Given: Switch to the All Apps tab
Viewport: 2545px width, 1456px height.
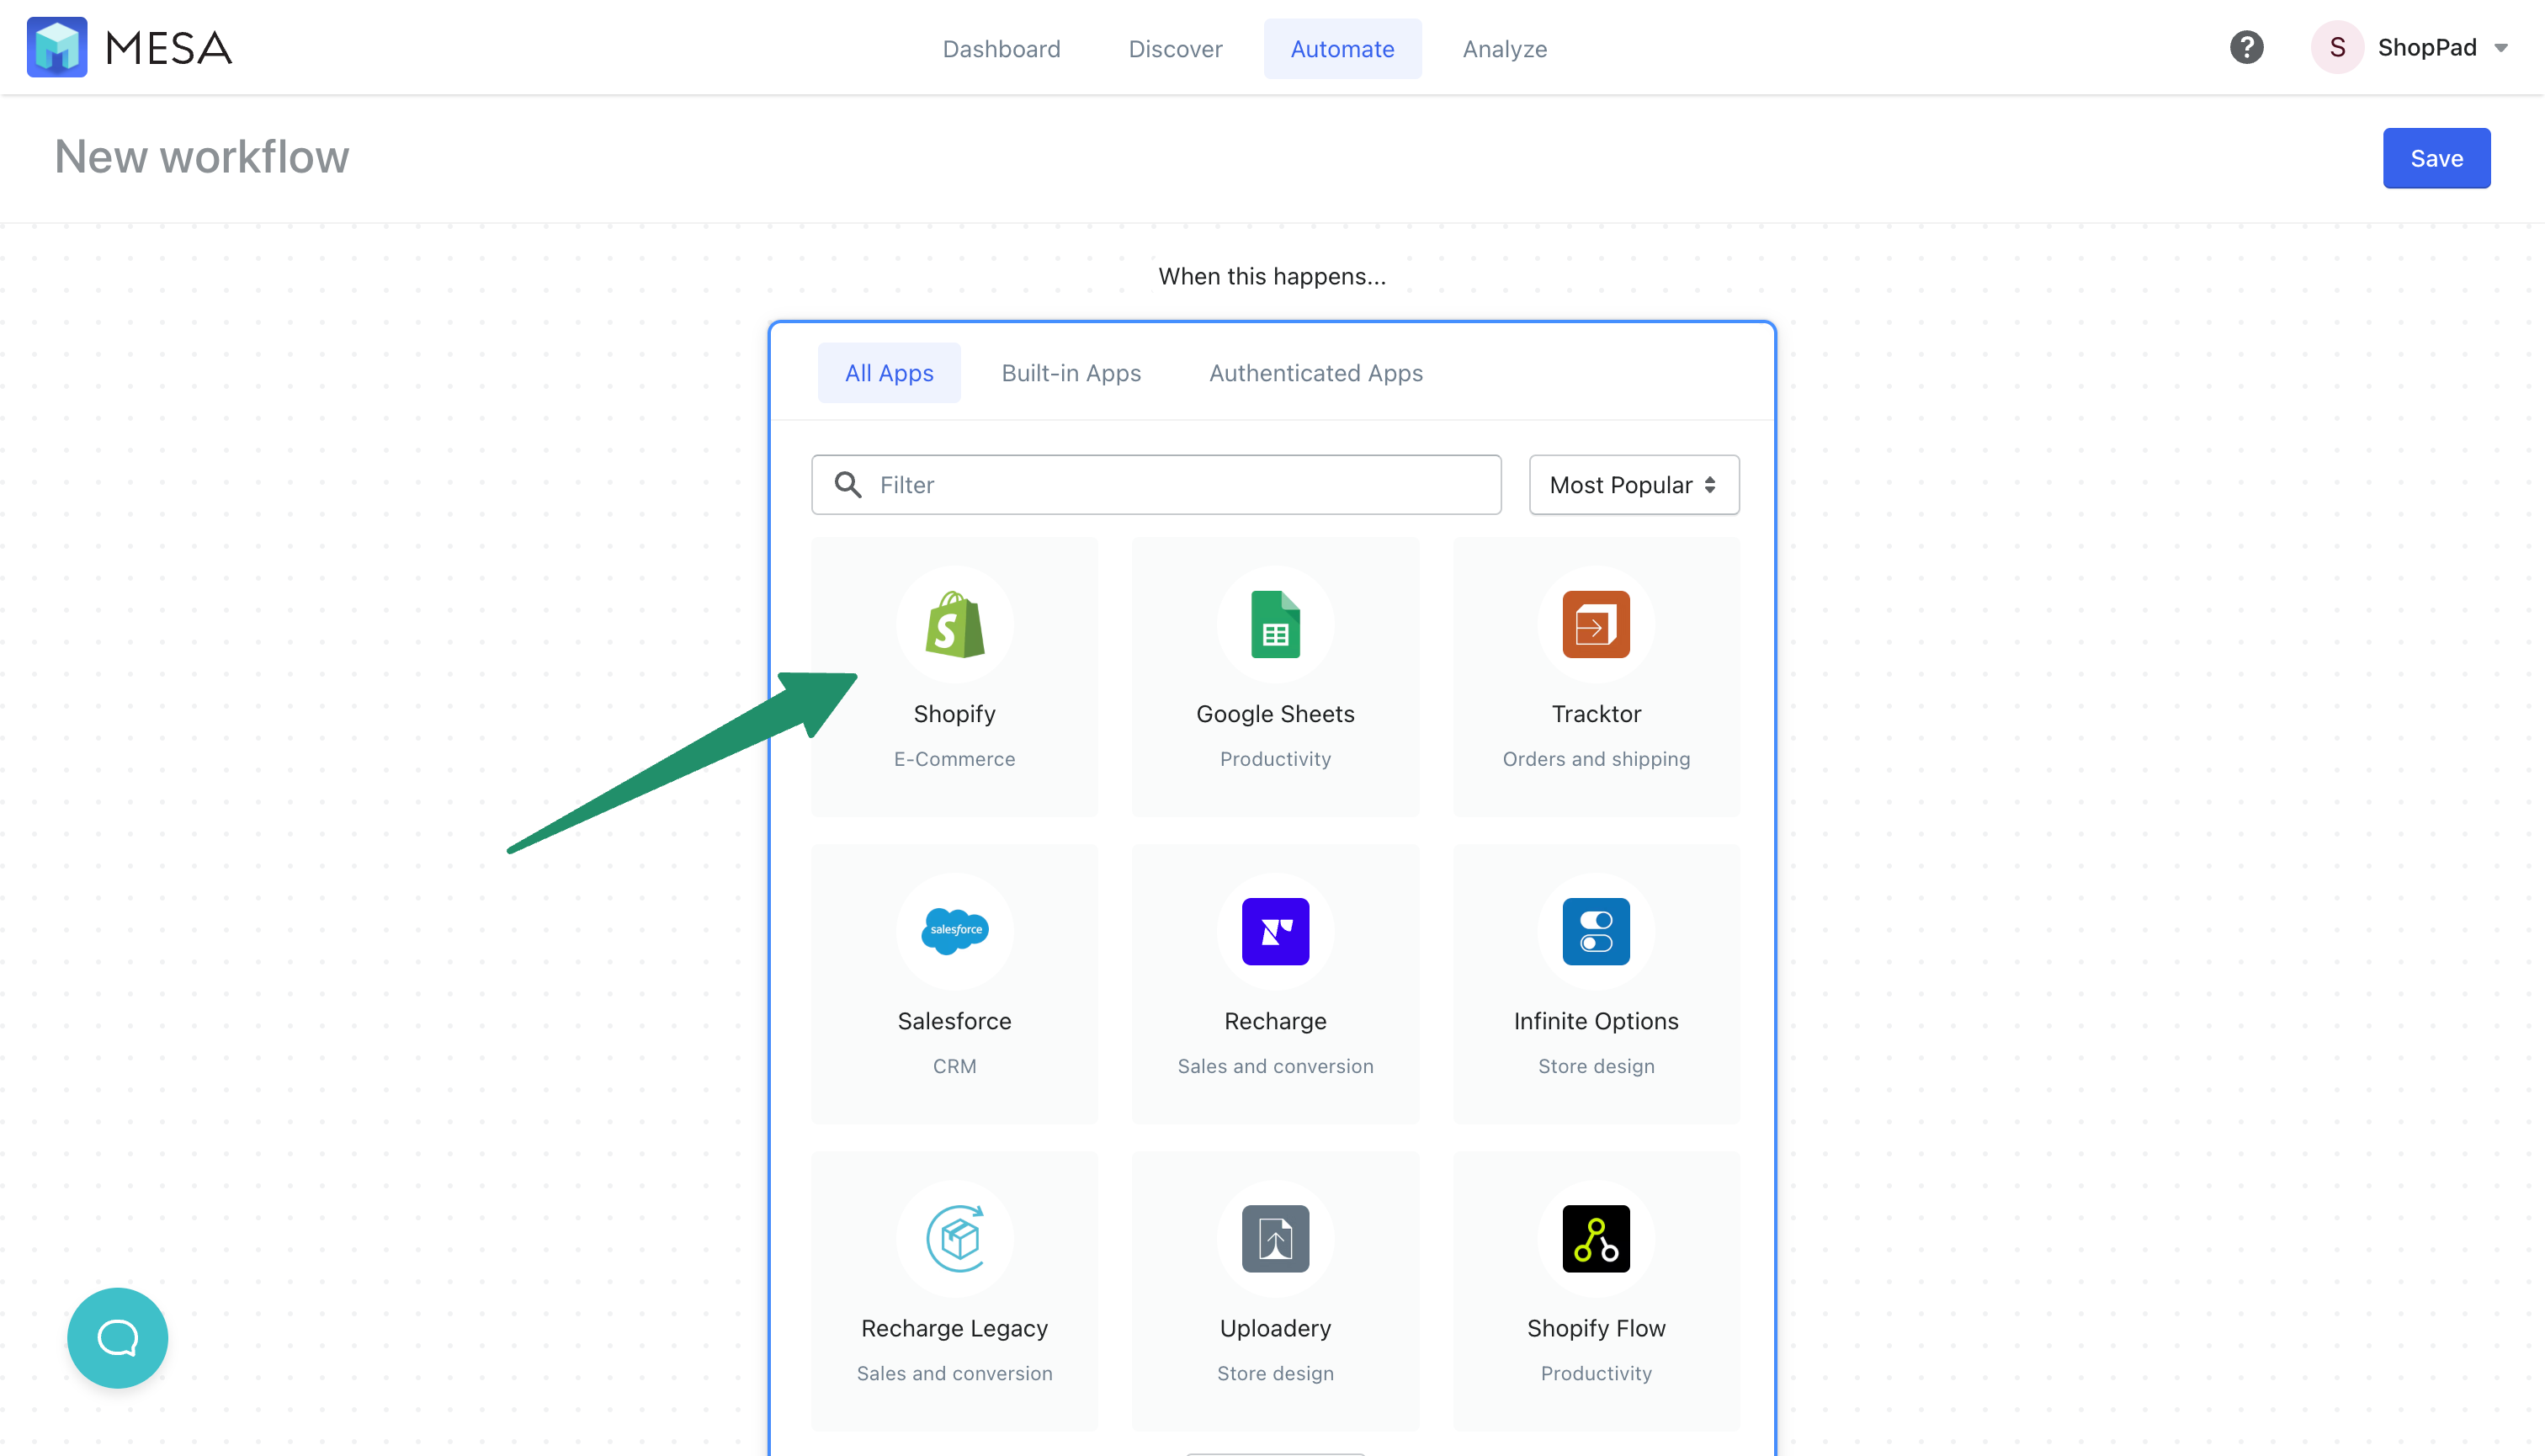Looking at the screenshot, I should click(x=889, y=373).
